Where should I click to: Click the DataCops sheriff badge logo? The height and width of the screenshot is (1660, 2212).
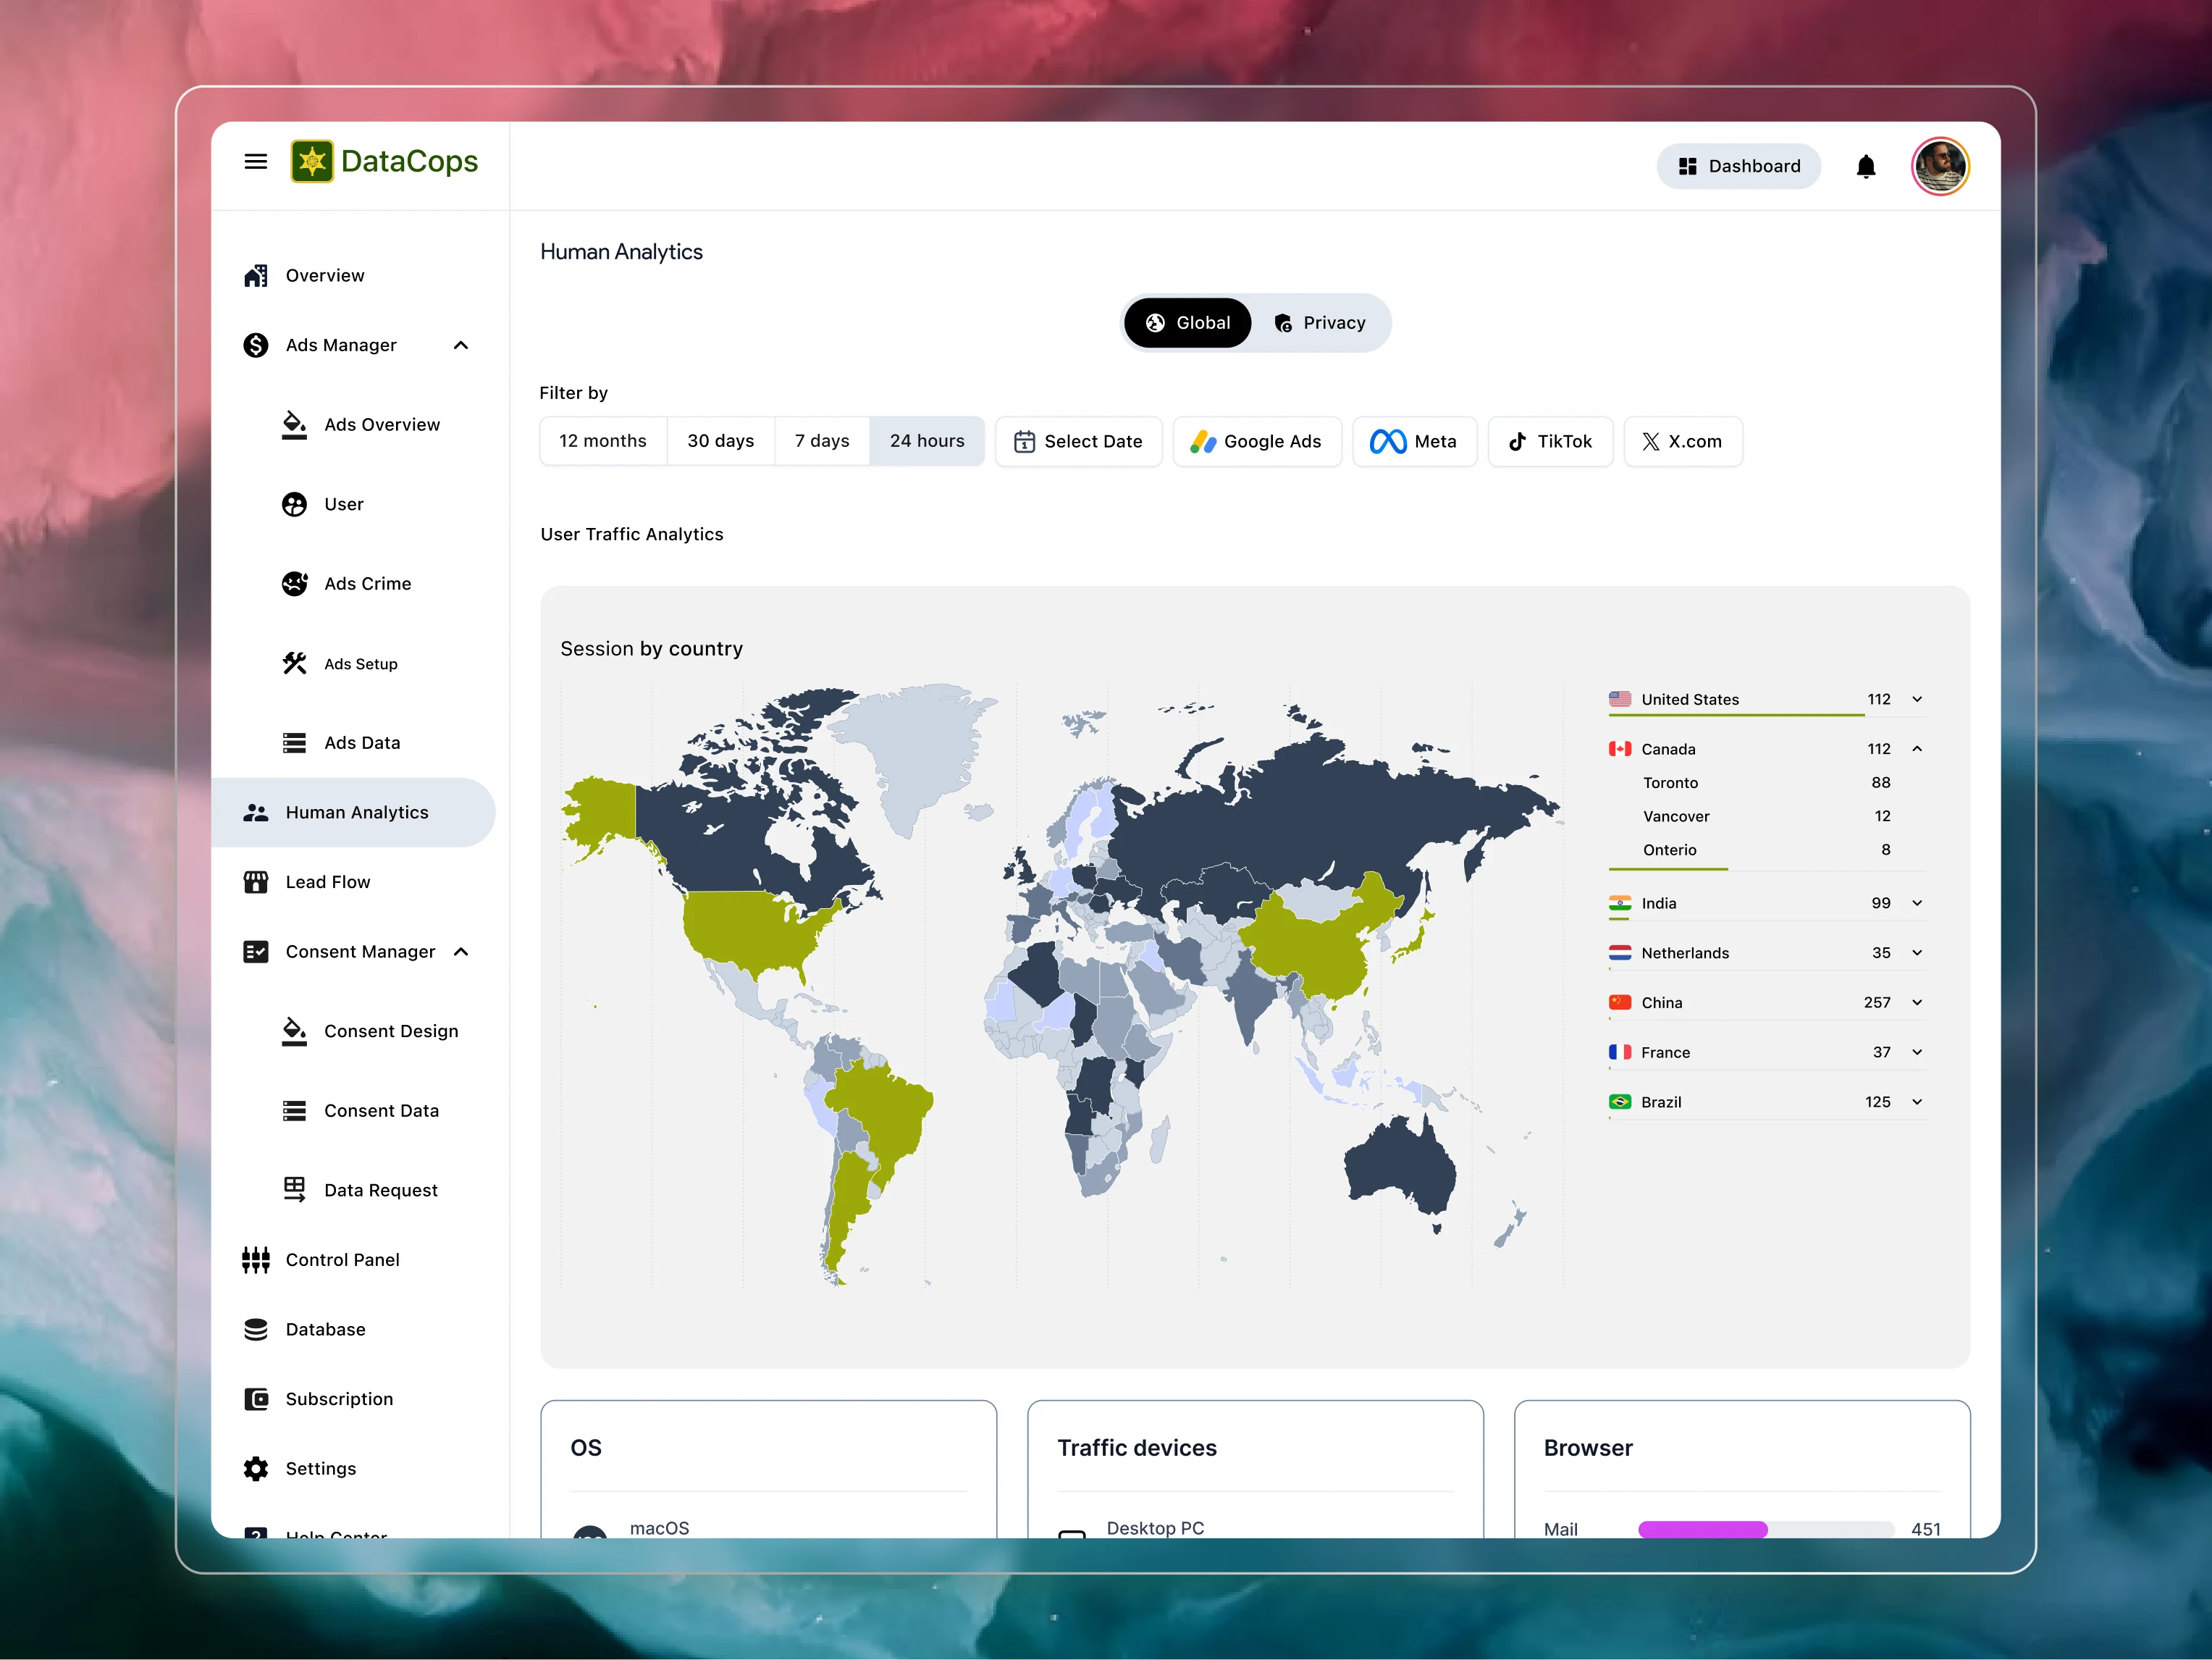click(x=313, y=161)
